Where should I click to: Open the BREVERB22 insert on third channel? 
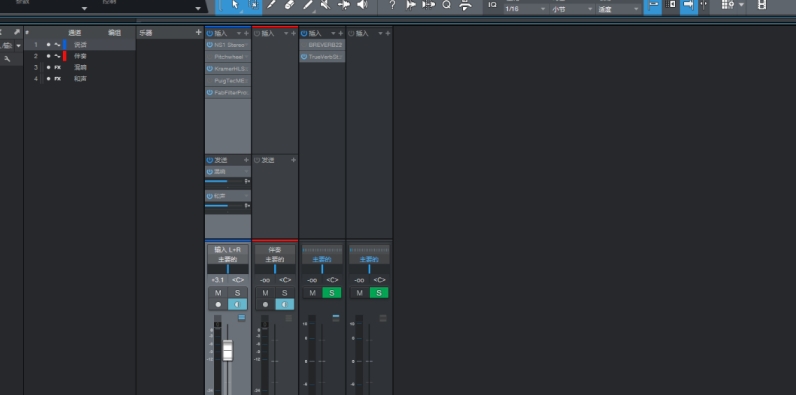tap(322, 45)
